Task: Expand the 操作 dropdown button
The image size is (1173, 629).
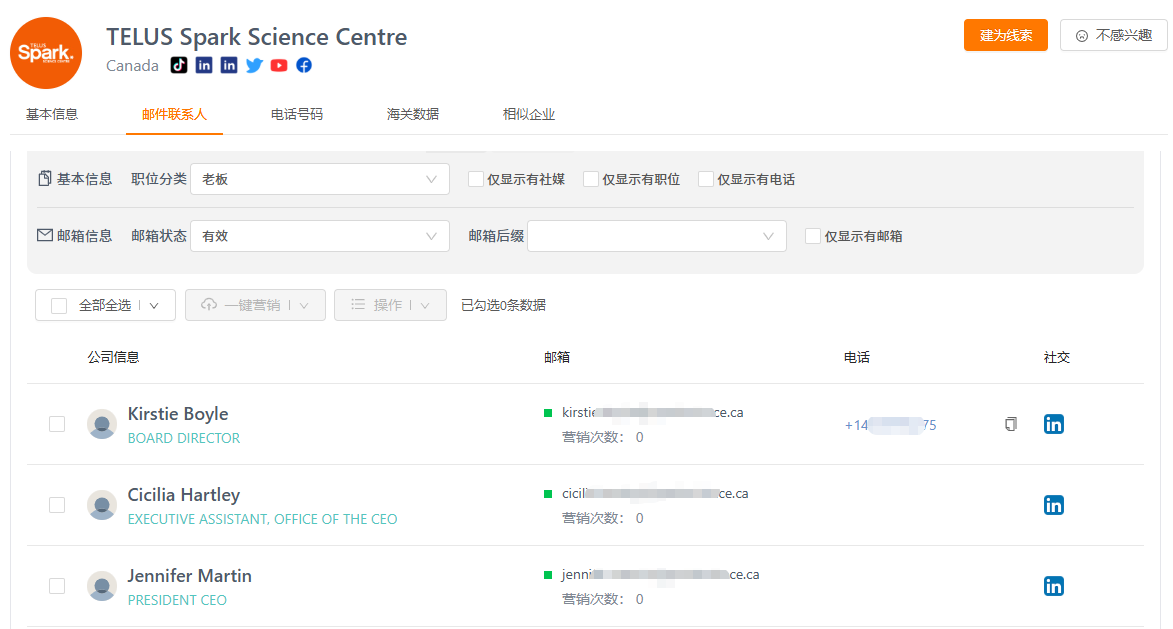Action: 390,305
